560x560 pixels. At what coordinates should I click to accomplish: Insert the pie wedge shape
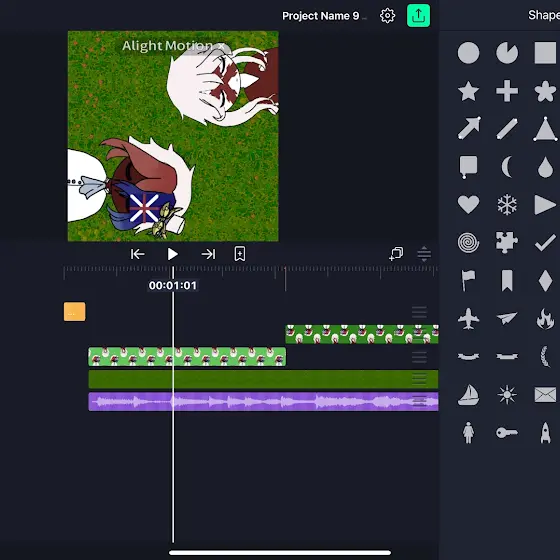[x=507, y=53]
